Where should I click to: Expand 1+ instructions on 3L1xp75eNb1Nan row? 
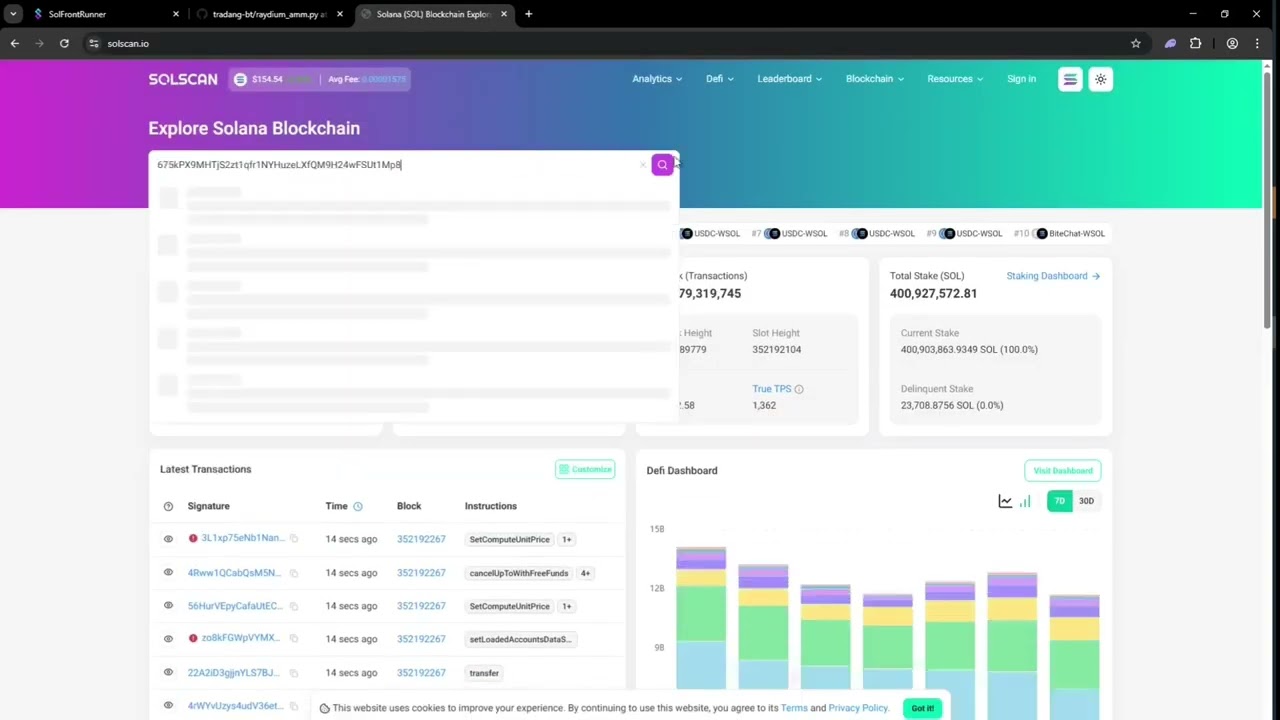click(x=566, y=540)
